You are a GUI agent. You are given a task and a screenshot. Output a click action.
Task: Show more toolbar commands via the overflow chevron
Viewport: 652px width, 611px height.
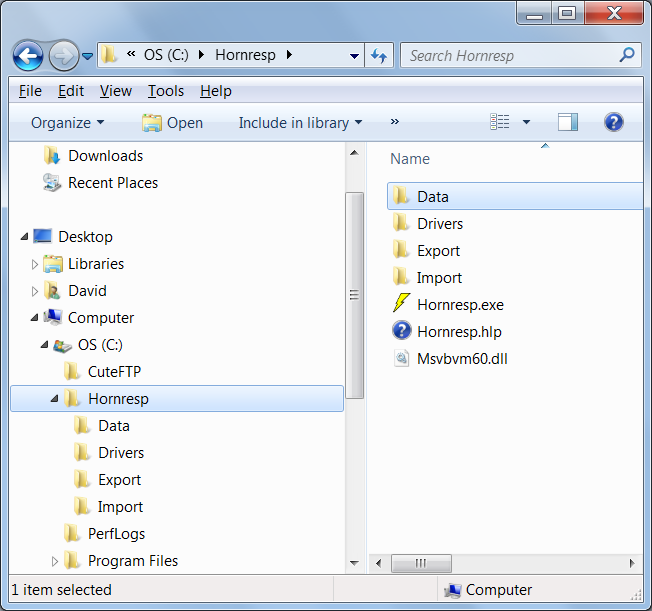click(x=395, y=121)
